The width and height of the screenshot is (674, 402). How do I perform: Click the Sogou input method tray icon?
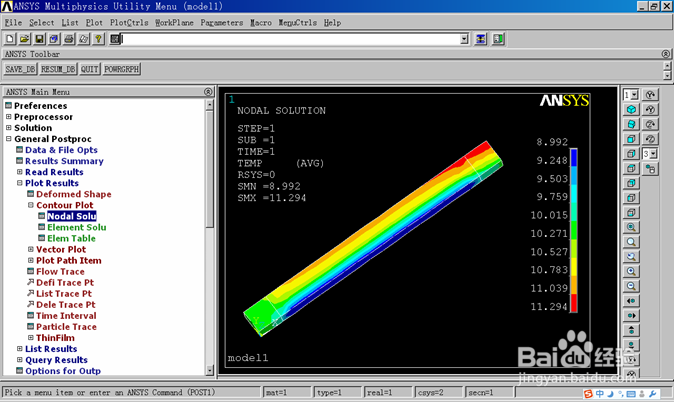point(588,393)
